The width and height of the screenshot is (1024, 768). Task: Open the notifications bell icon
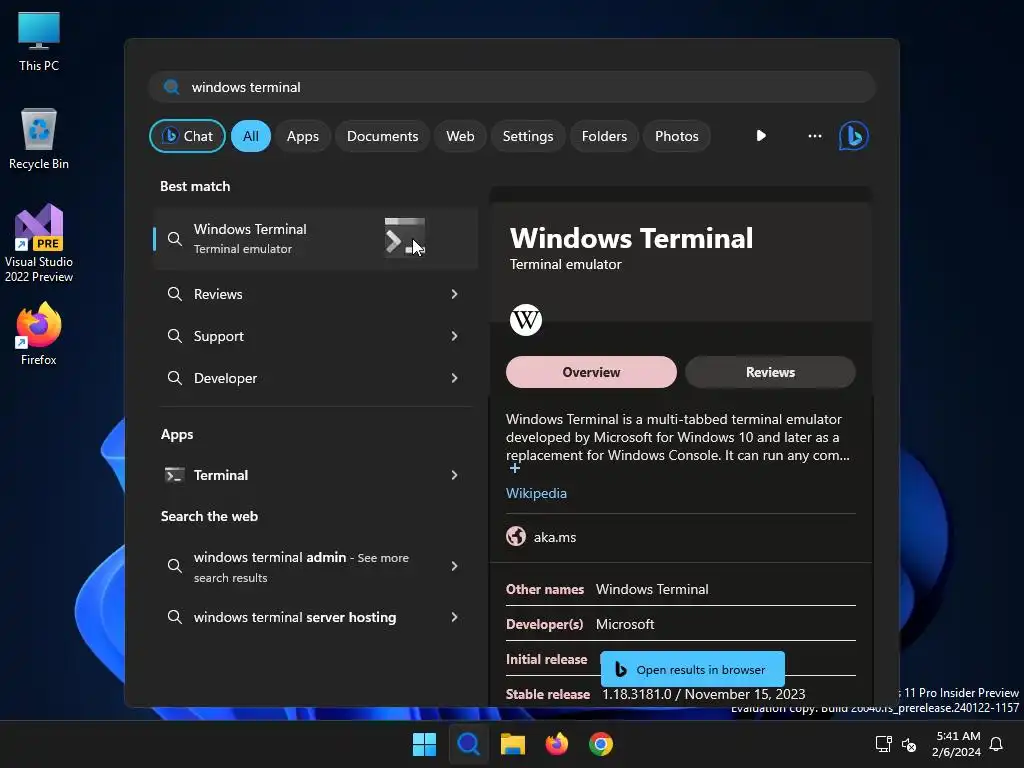[996, 744]
